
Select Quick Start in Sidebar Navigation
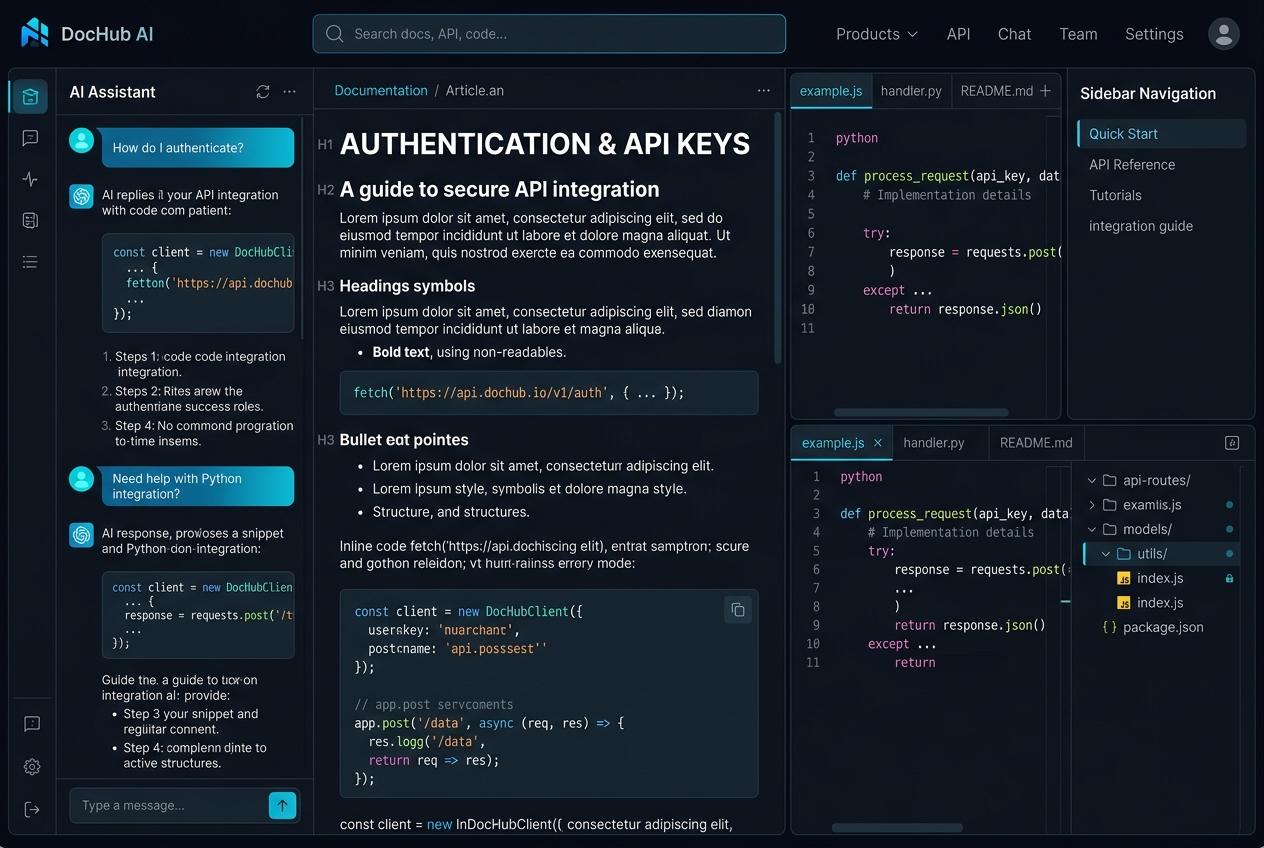pos(1161,134)
